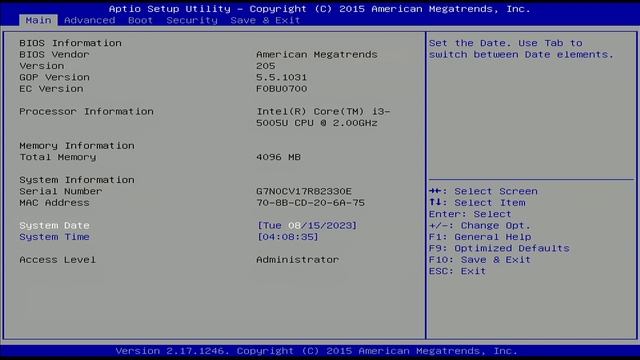Viewport: 640px width, 360px height.
Task: Click the System Information heading
Action: (77, 180)
